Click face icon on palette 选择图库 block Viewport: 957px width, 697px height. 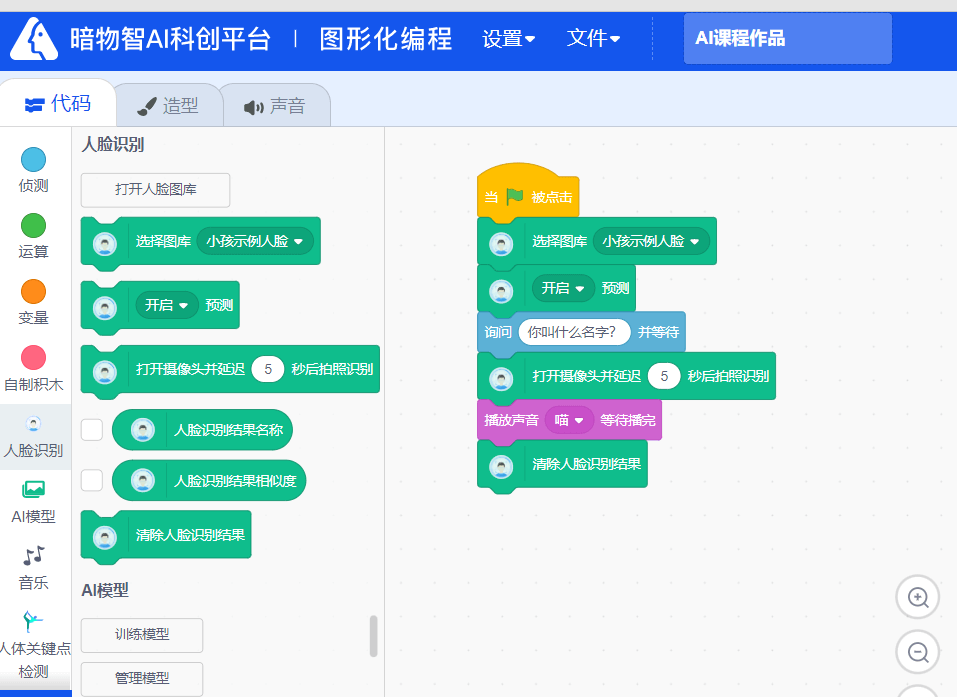105,244
